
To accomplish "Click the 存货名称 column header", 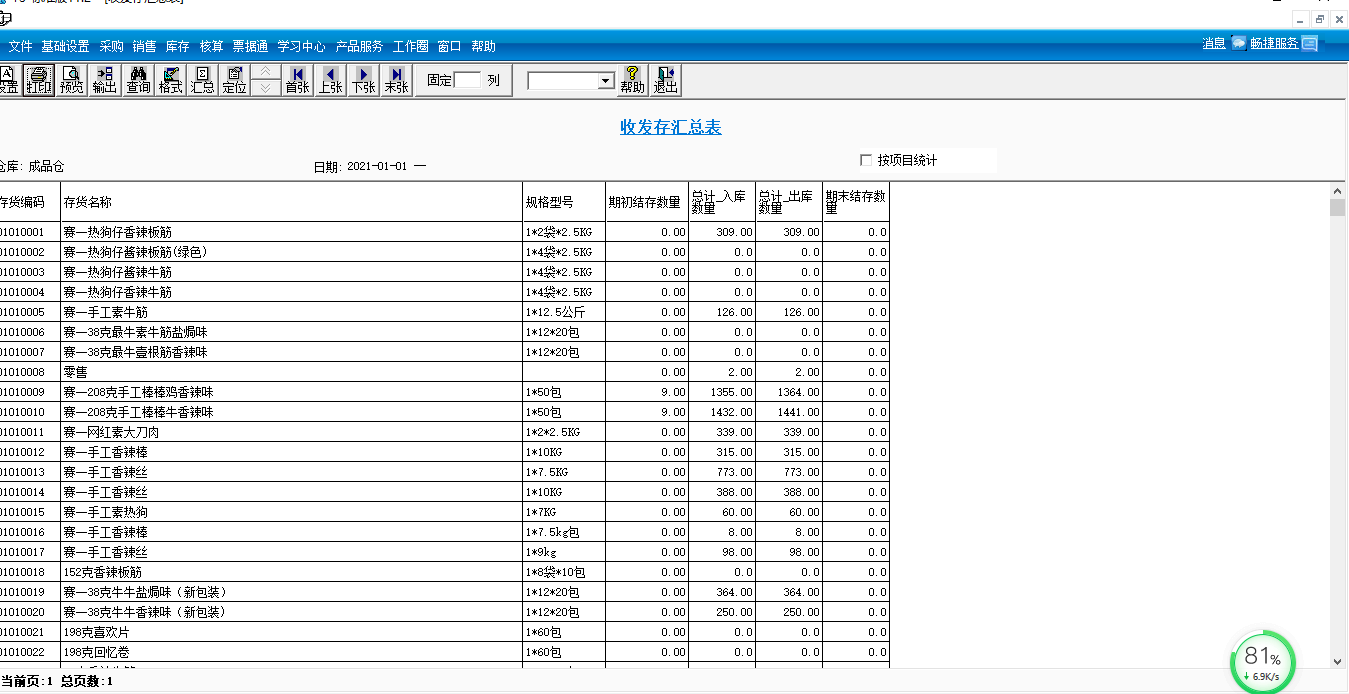I will point(292,202).
